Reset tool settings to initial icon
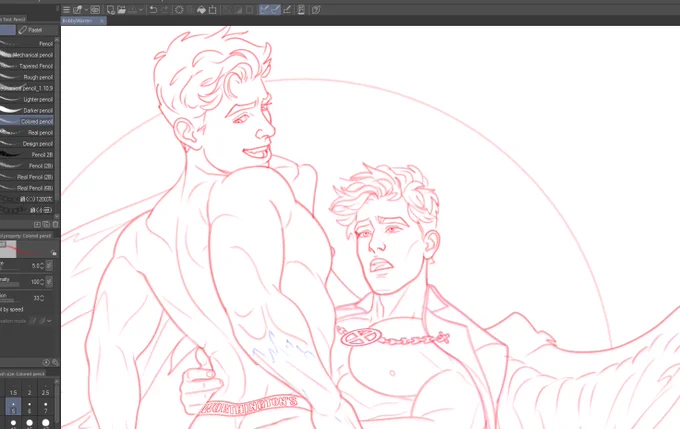 pyautogui.click(x=46, y=362)
